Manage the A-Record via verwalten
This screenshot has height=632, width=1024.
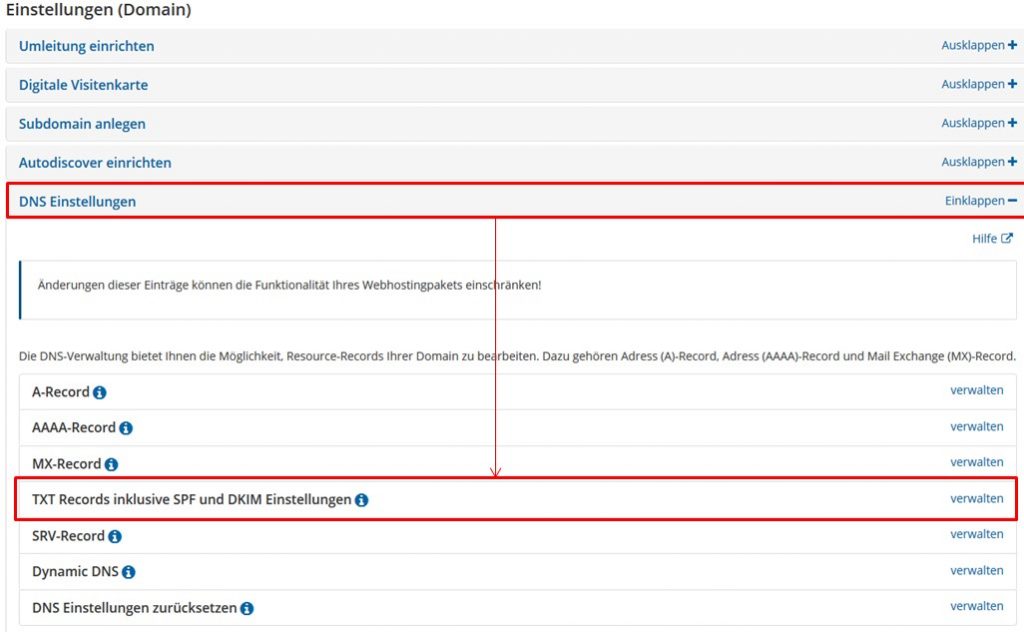tap(976, 391)
